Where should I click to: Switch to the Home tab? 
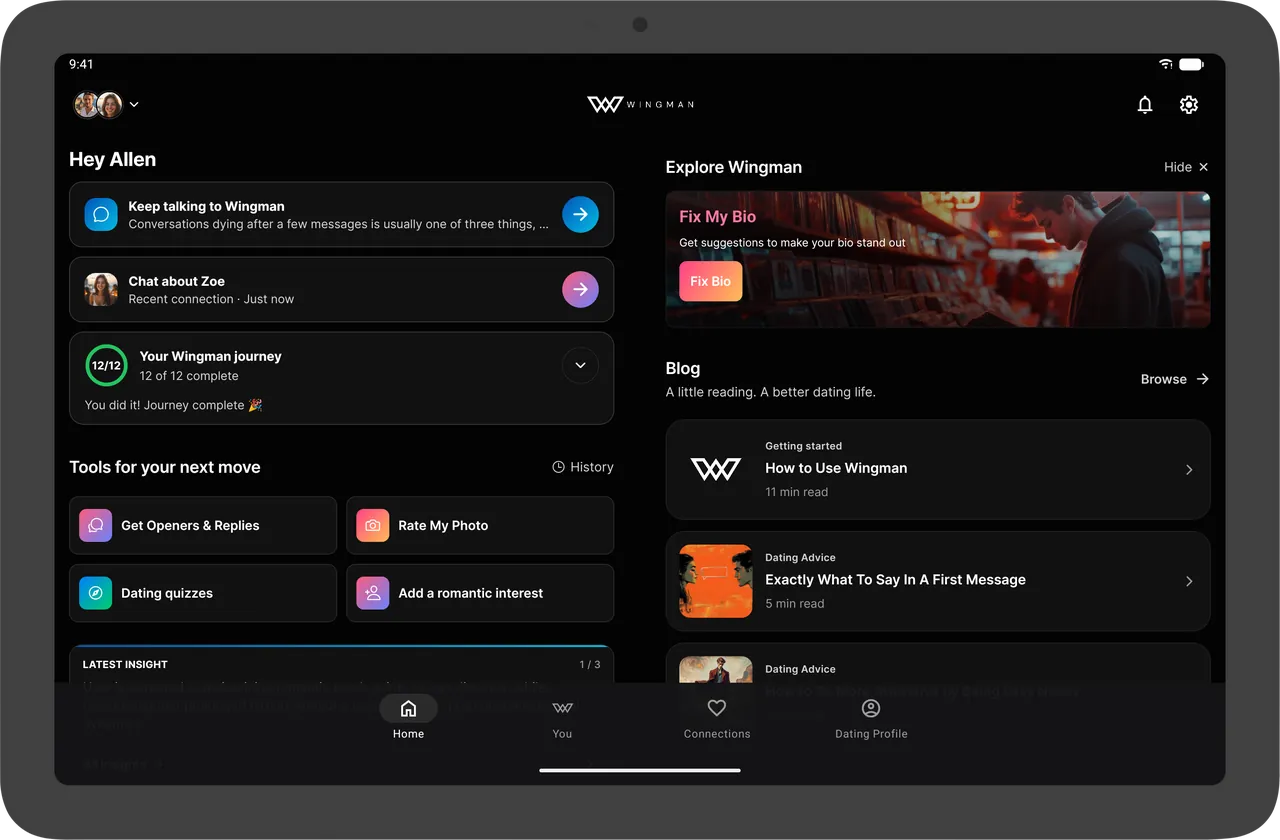(408, 718)
